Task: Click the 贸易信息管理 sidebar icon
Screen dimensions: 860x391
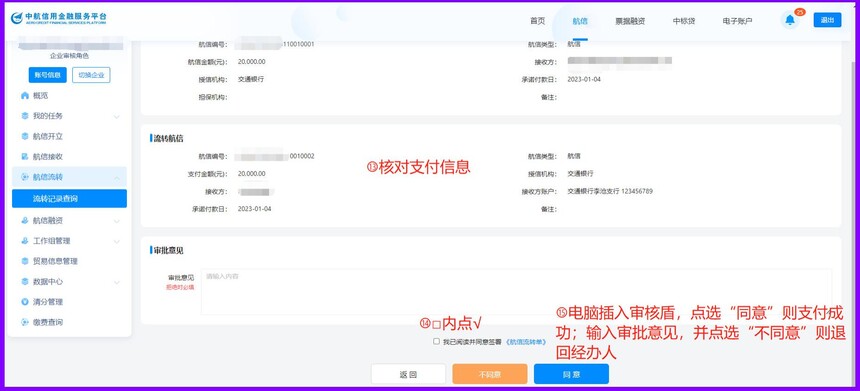Action: tap(25, 261)
